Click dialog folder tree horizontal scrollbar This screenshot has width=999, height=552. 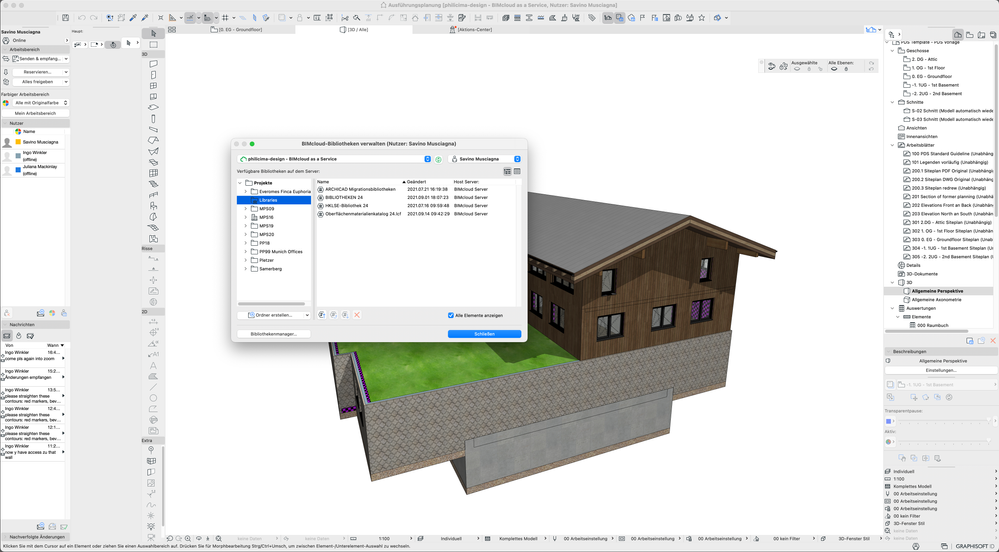point(271,304)
